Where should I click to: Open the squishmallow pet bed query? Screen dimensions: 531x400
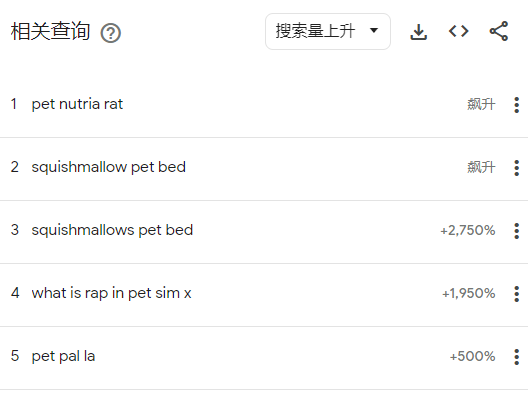[x=109, y=167]
